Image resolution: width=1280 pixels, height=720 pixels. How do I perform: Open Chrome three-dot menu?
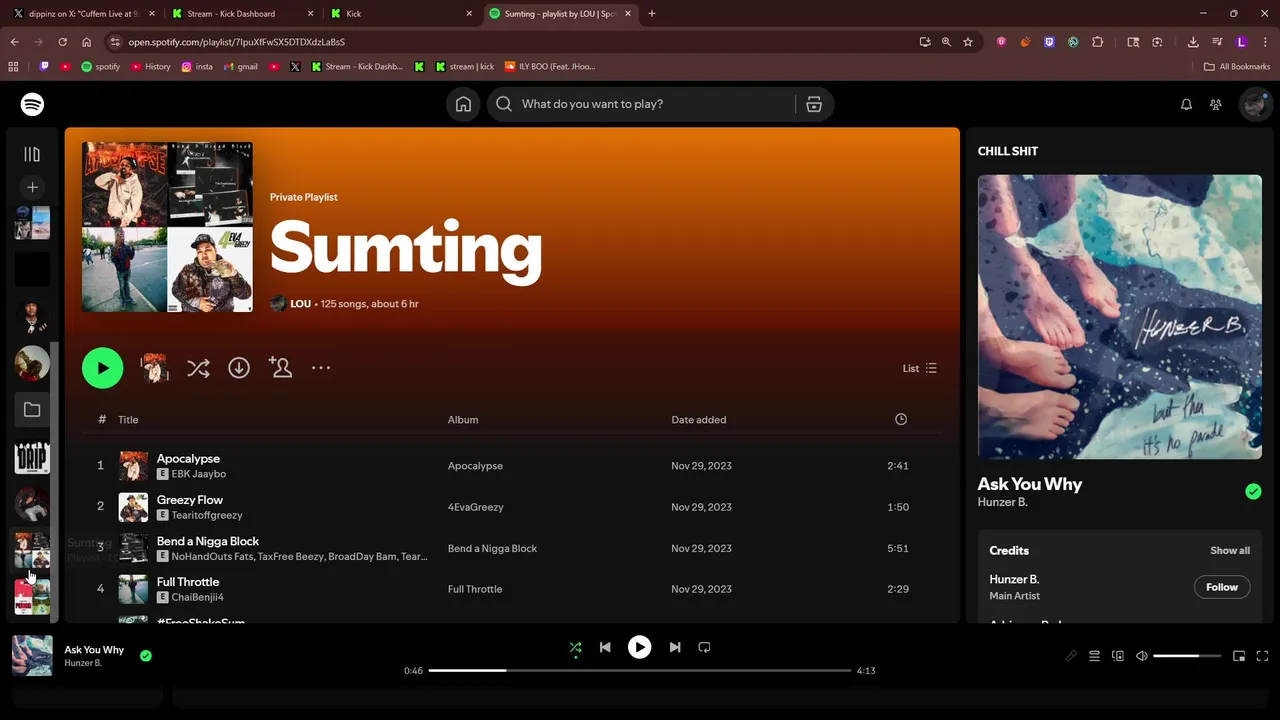pos(1265,42)
